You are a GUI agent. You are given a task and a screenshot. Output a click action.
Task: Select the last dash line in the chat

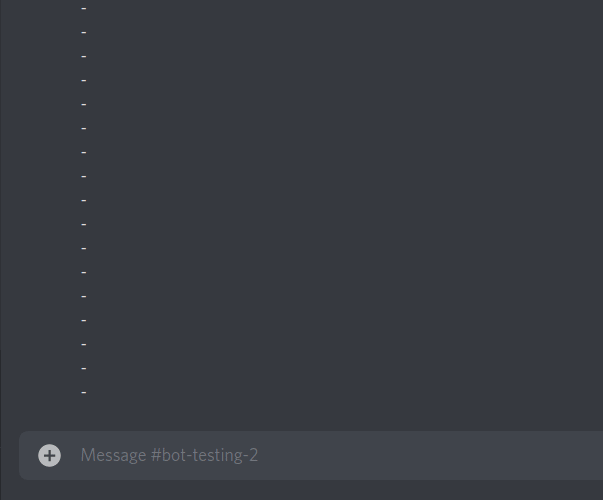[84, 392]
